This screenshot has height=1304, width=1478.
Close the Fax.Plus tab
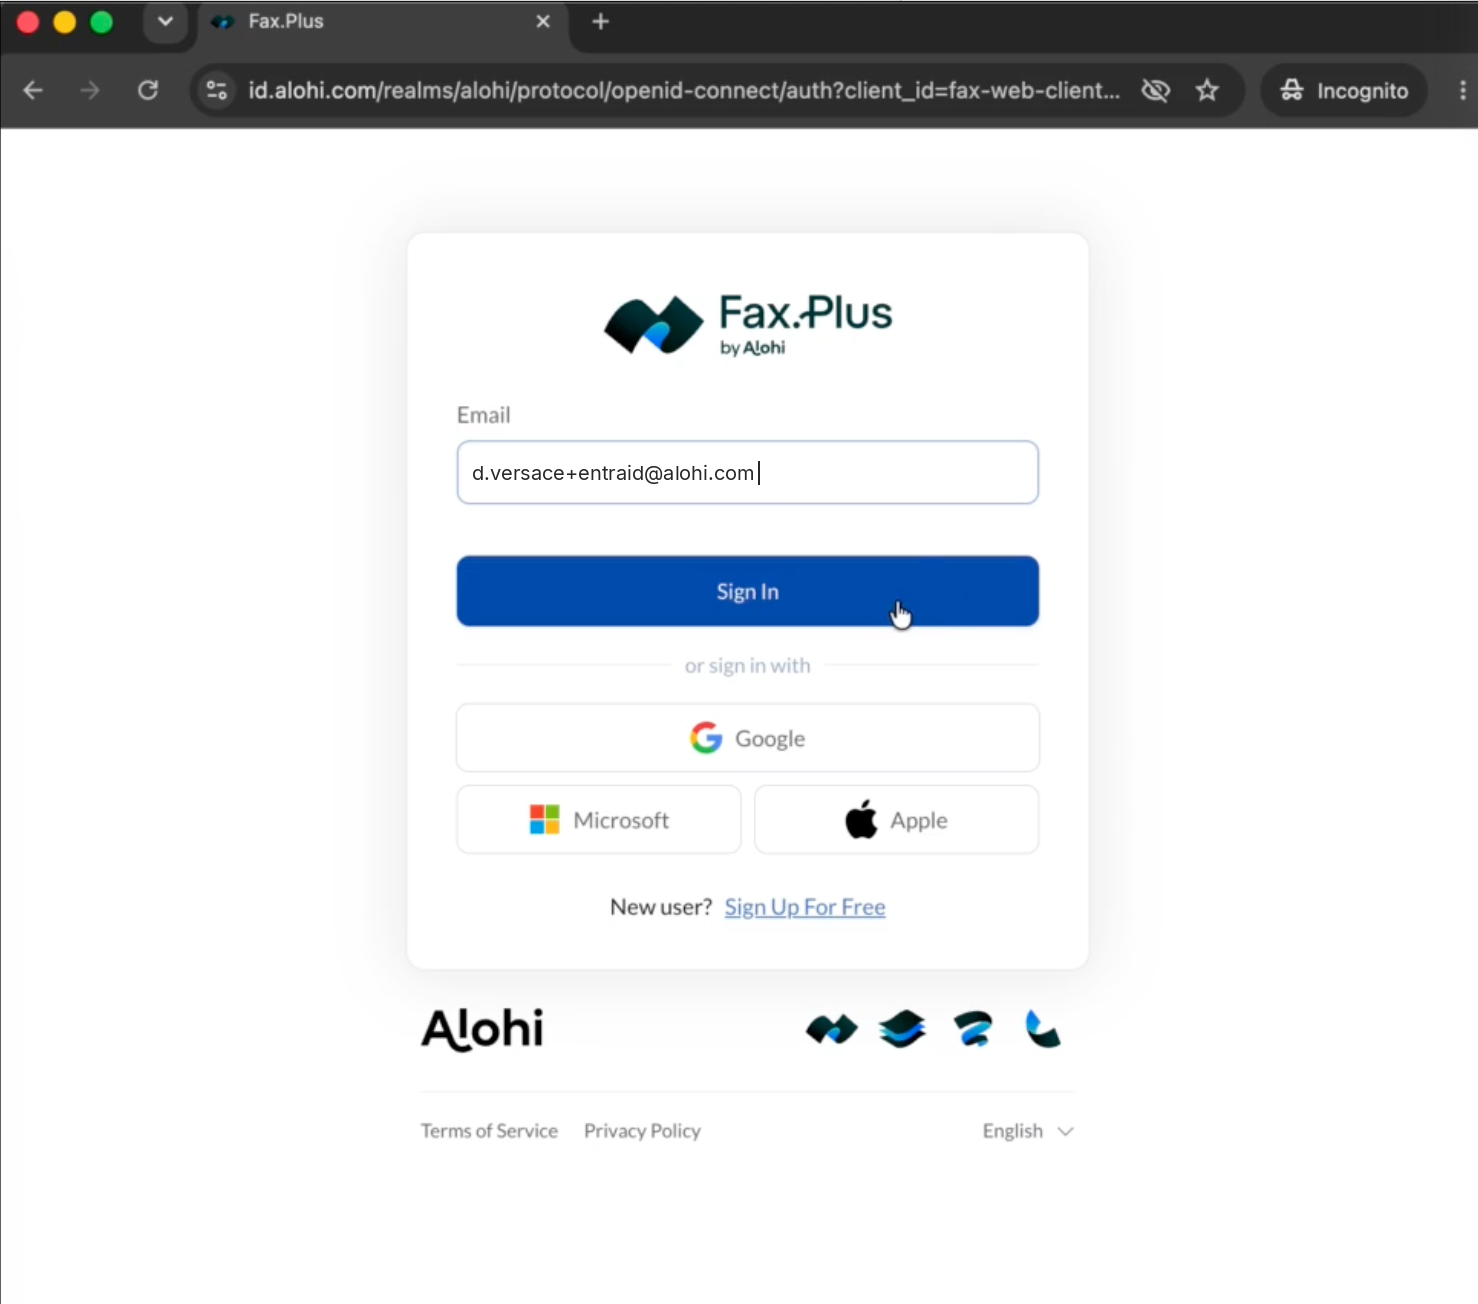point(543,21)
